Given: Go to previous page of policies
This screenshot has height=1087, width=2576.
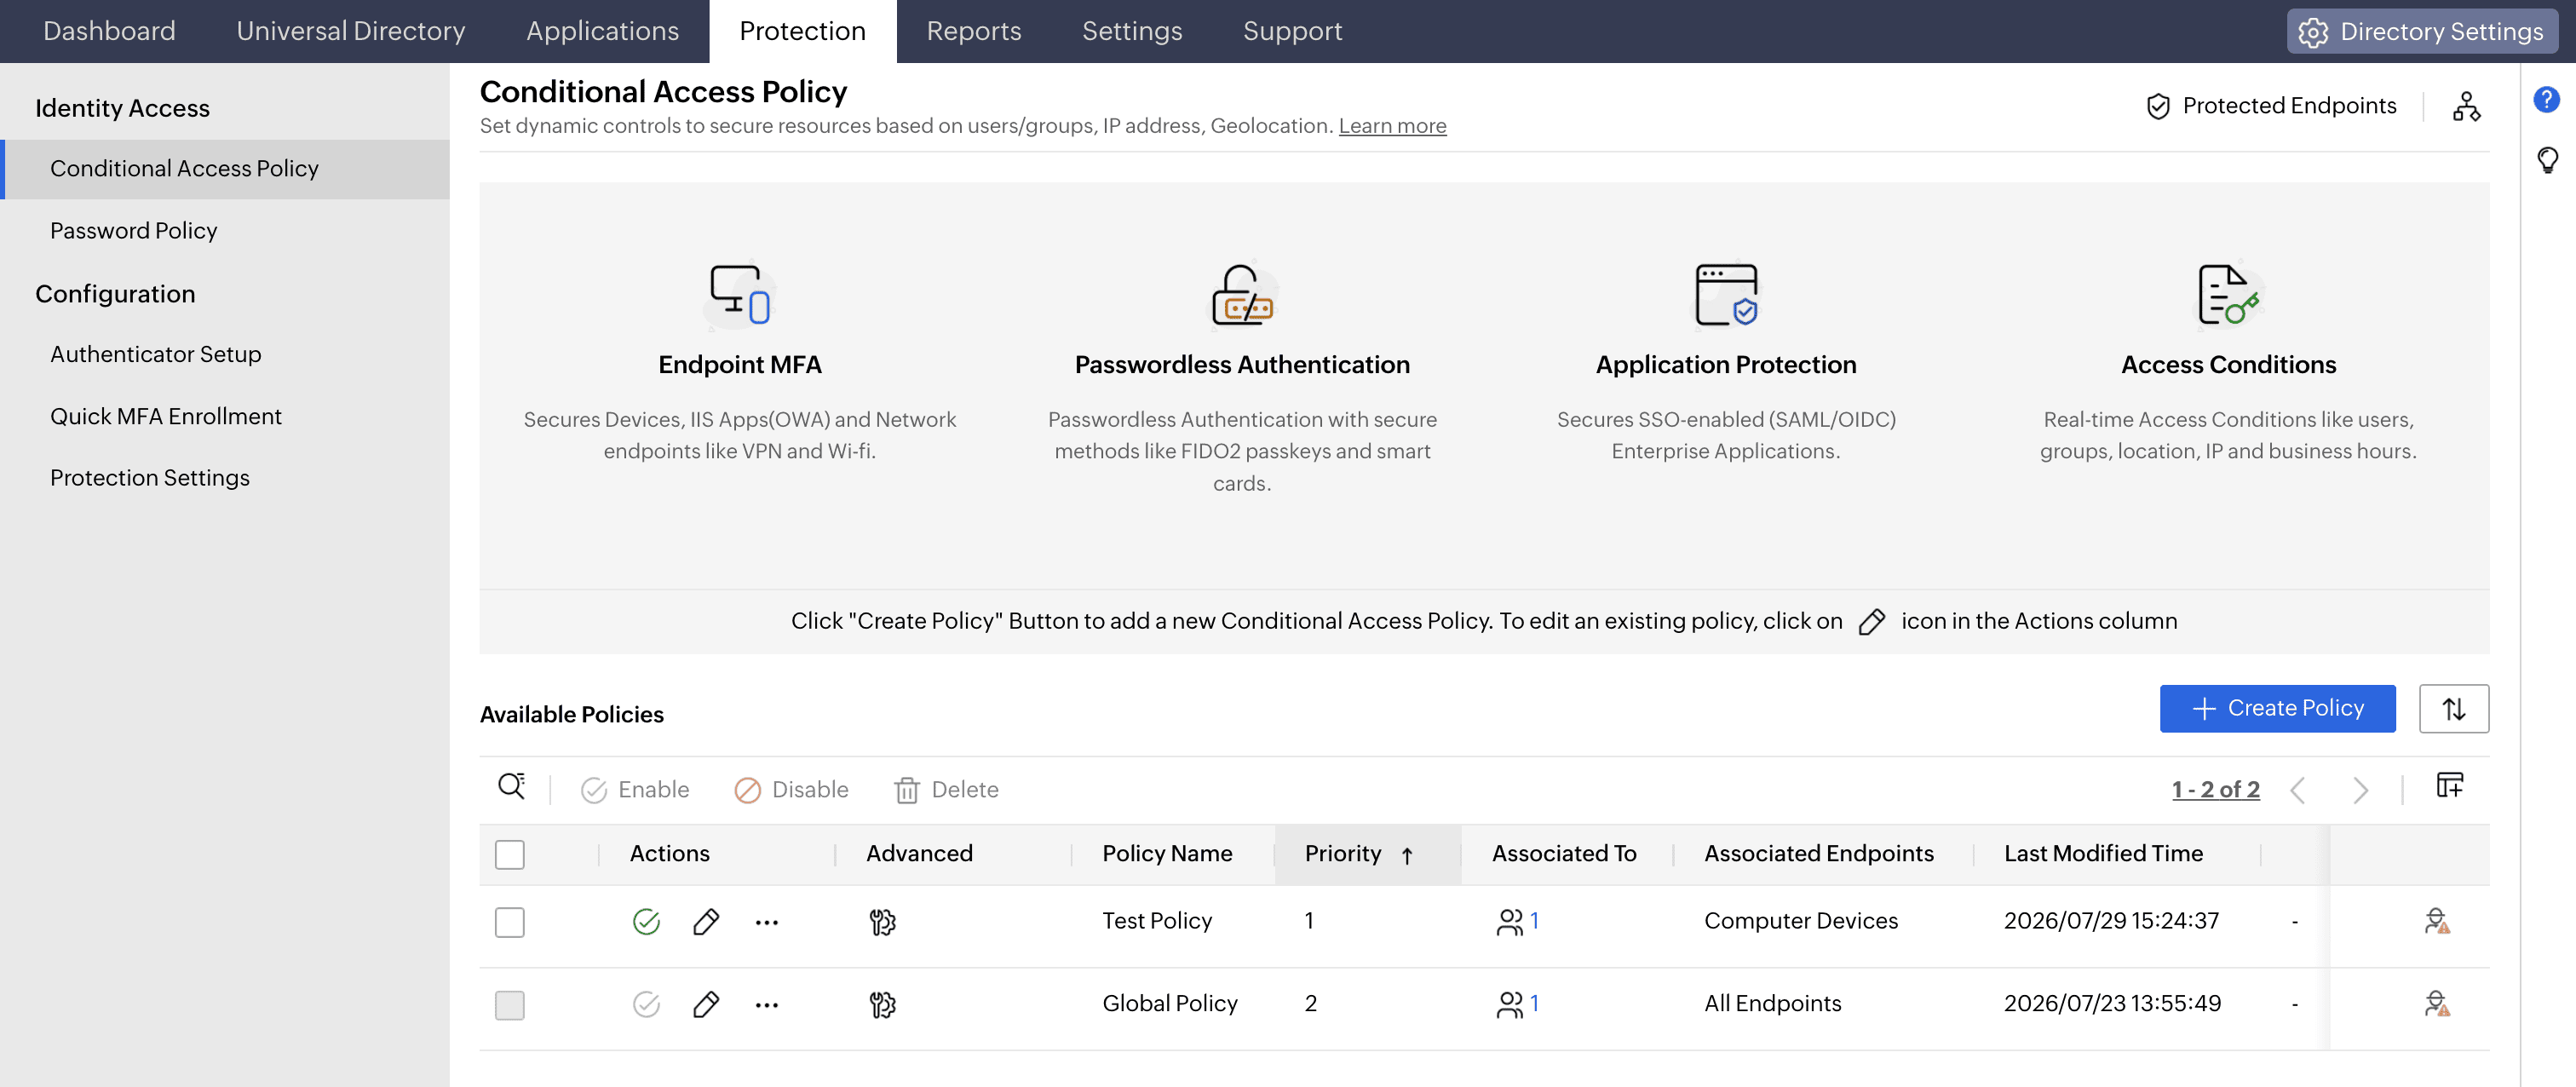Looking at the screenshot, I should 2298,790.
